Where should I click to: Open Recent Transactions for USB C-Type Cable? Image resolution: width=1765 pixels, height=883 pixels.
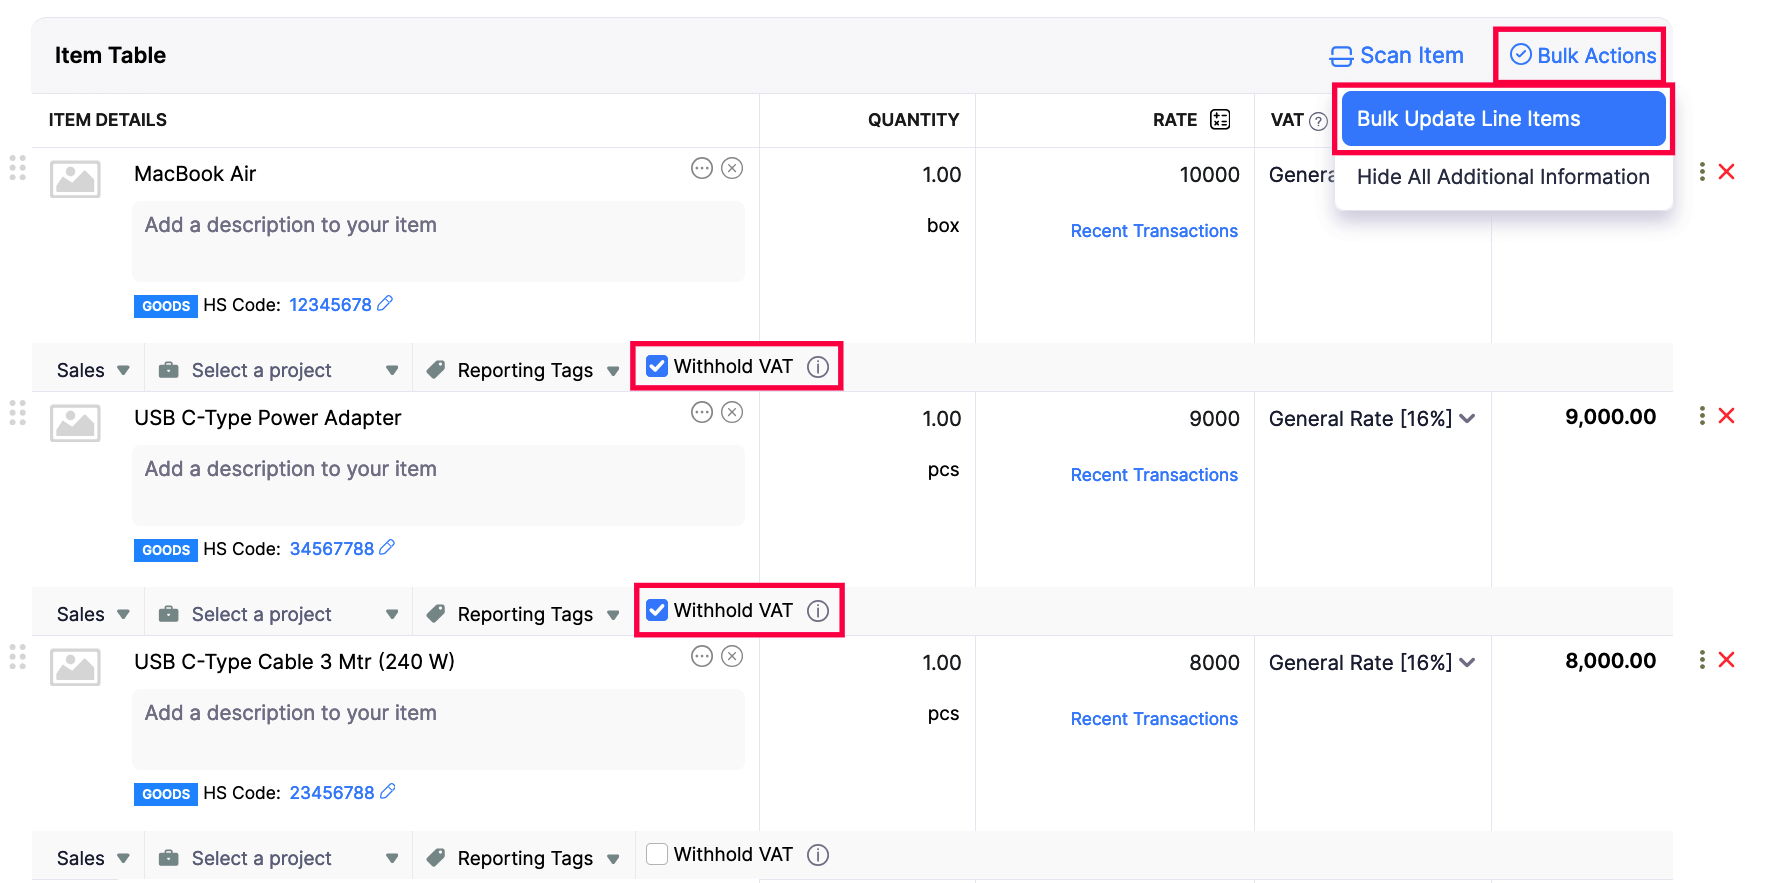1154,719
